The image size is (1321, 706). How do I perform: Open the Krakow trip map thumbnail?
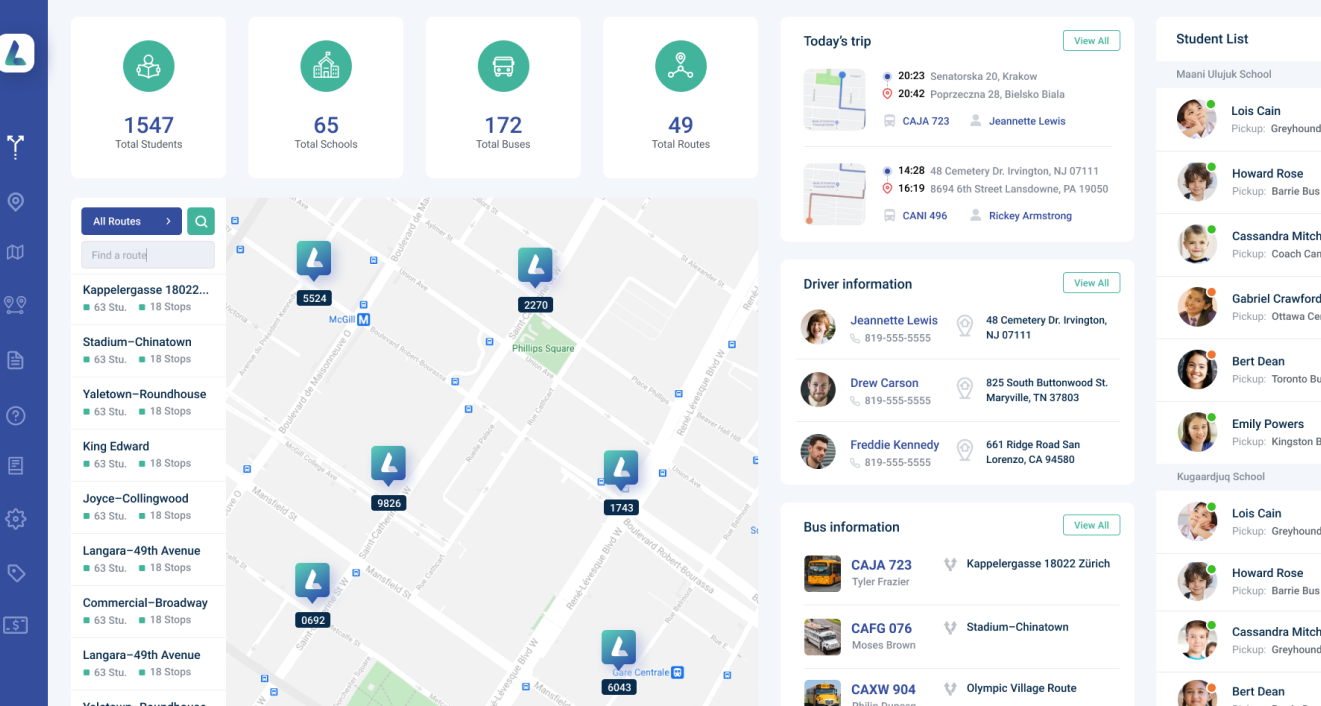point(834,99)
